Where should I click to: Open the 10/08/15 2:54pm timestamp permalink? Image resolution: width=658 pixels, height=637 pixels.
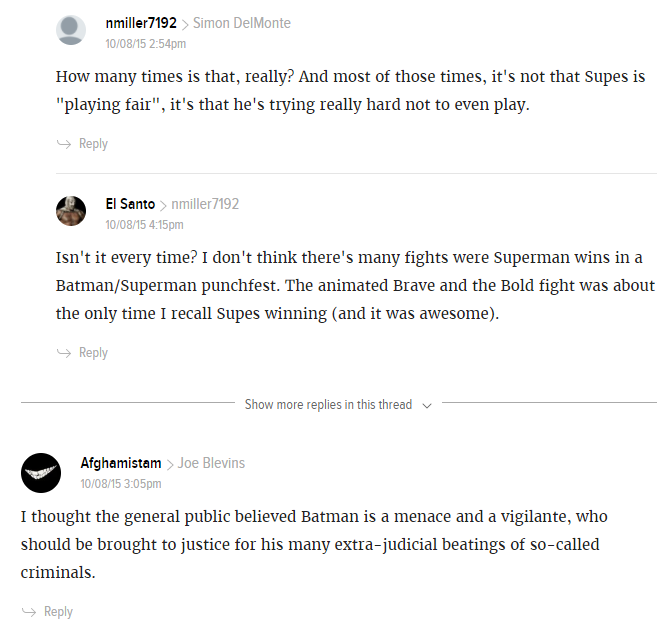[146, 44]
